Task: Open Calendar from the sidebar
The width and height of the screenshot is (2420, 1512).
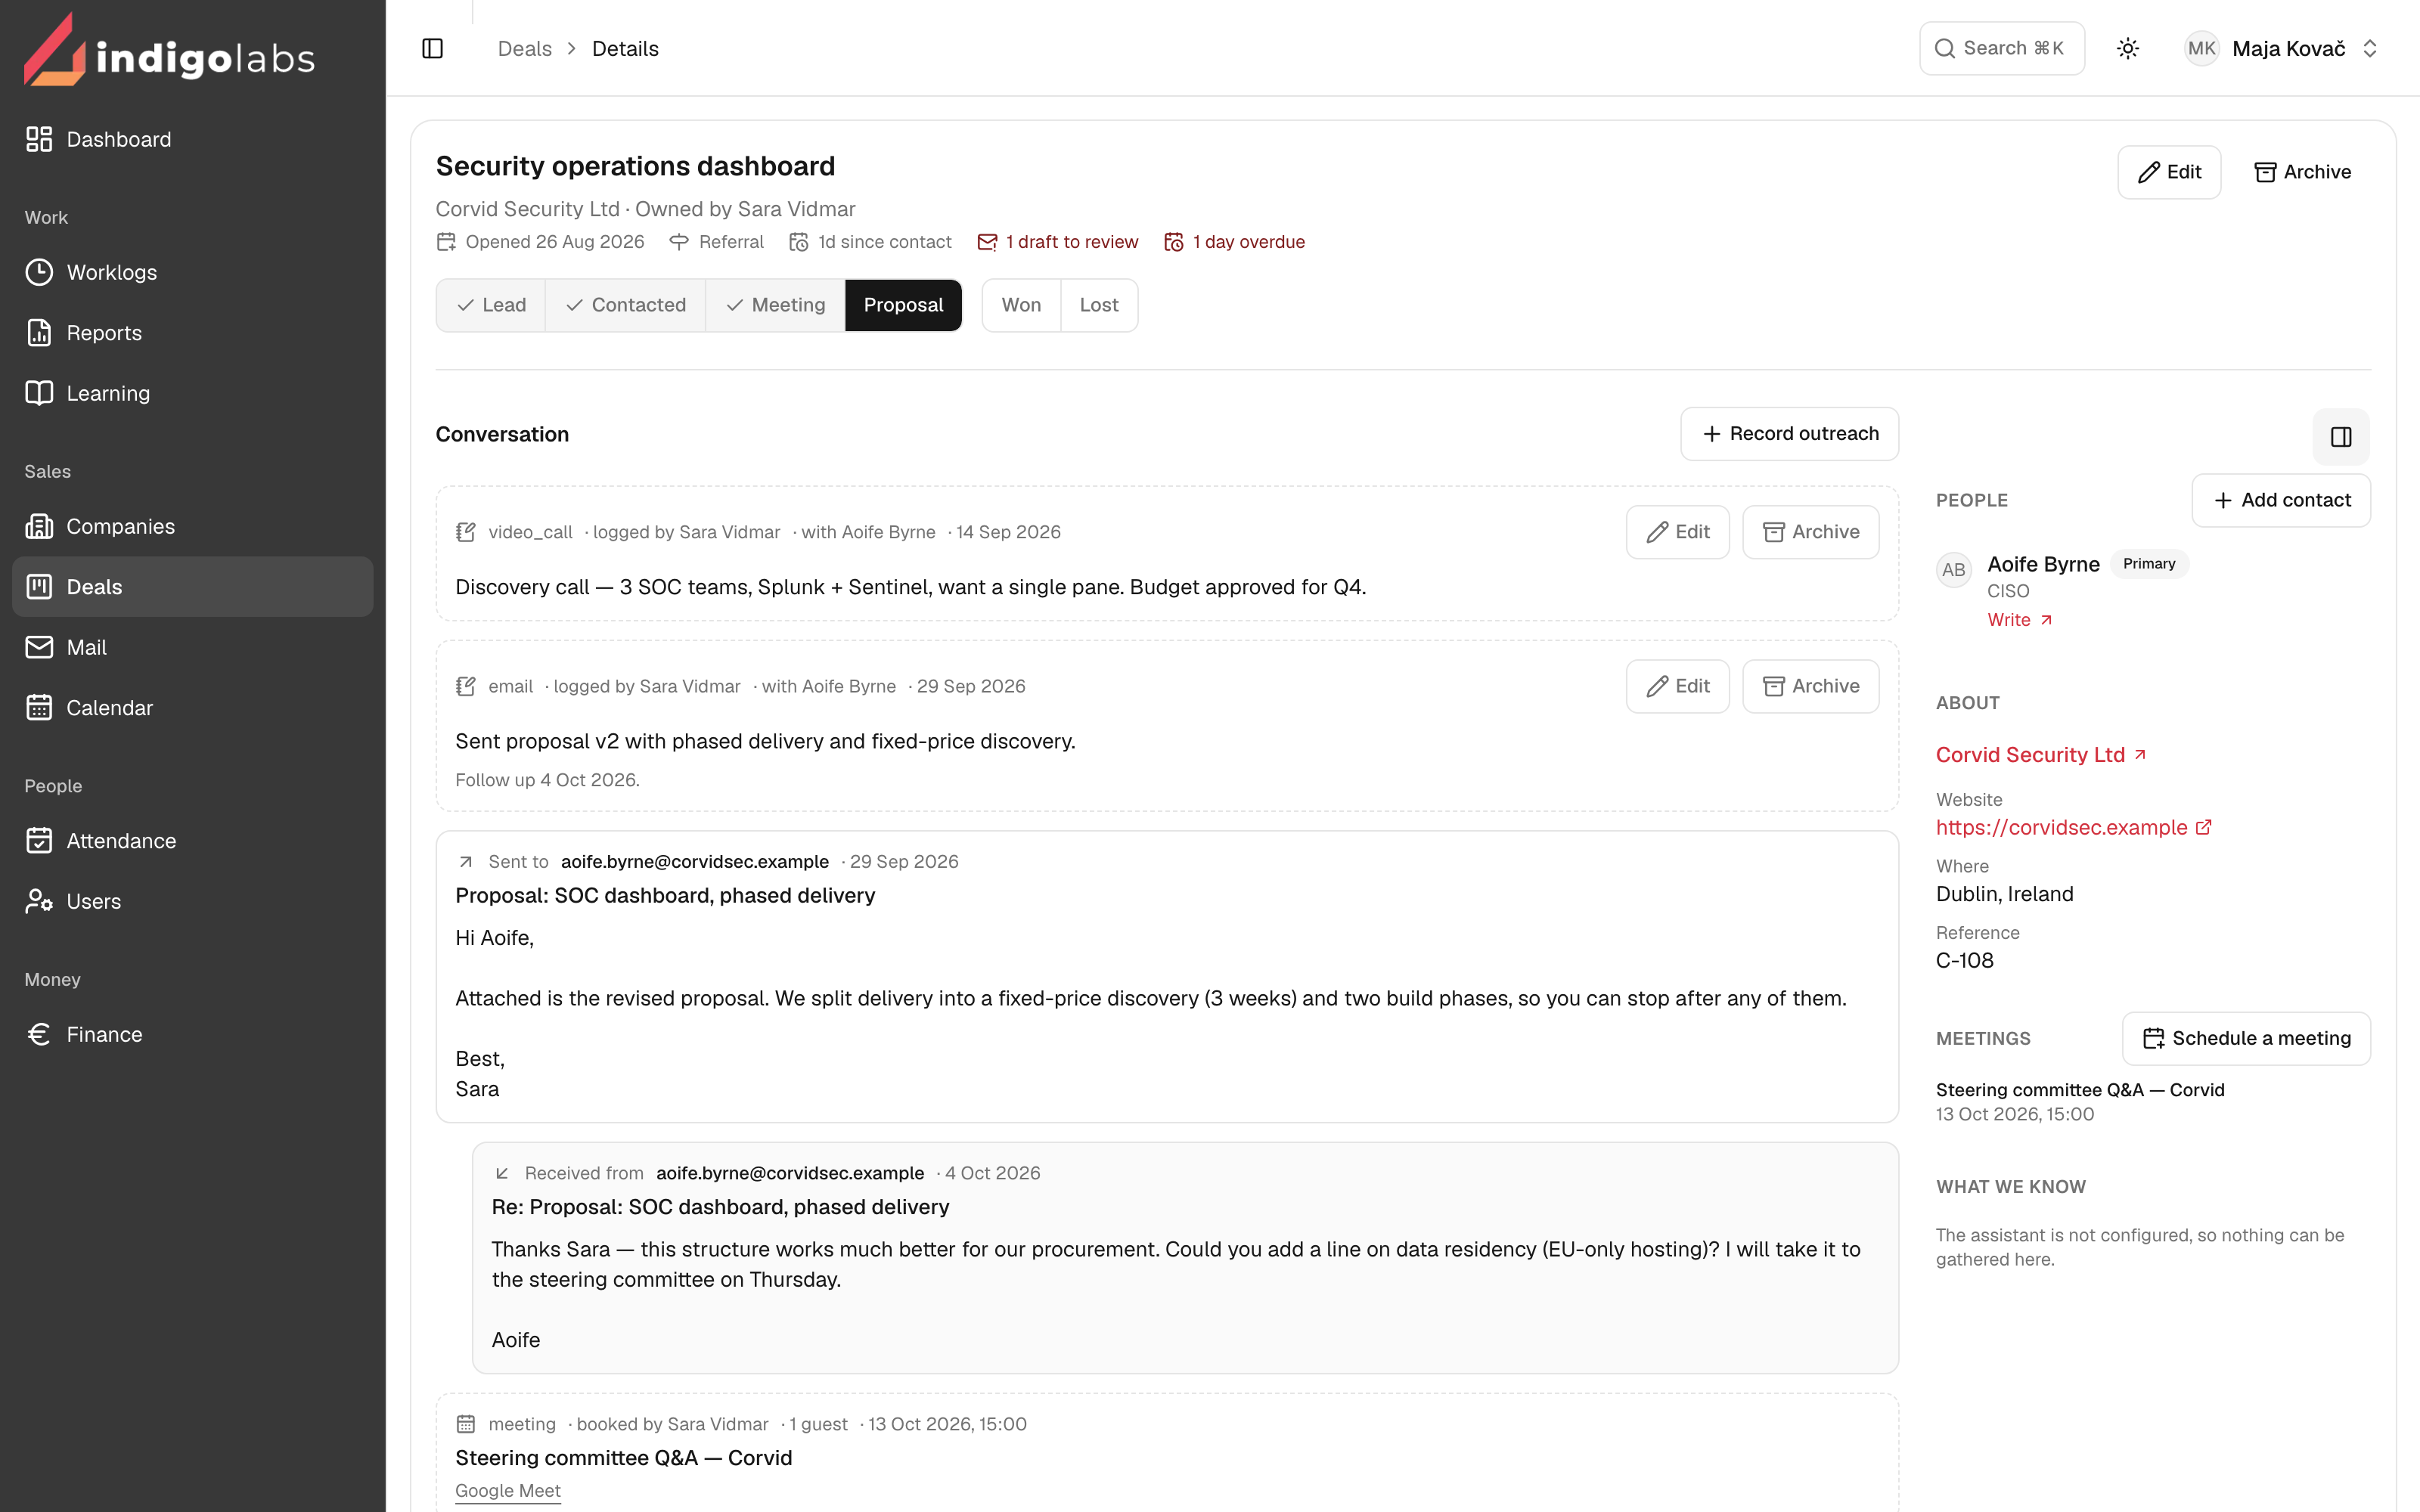Action: point(192,708)
